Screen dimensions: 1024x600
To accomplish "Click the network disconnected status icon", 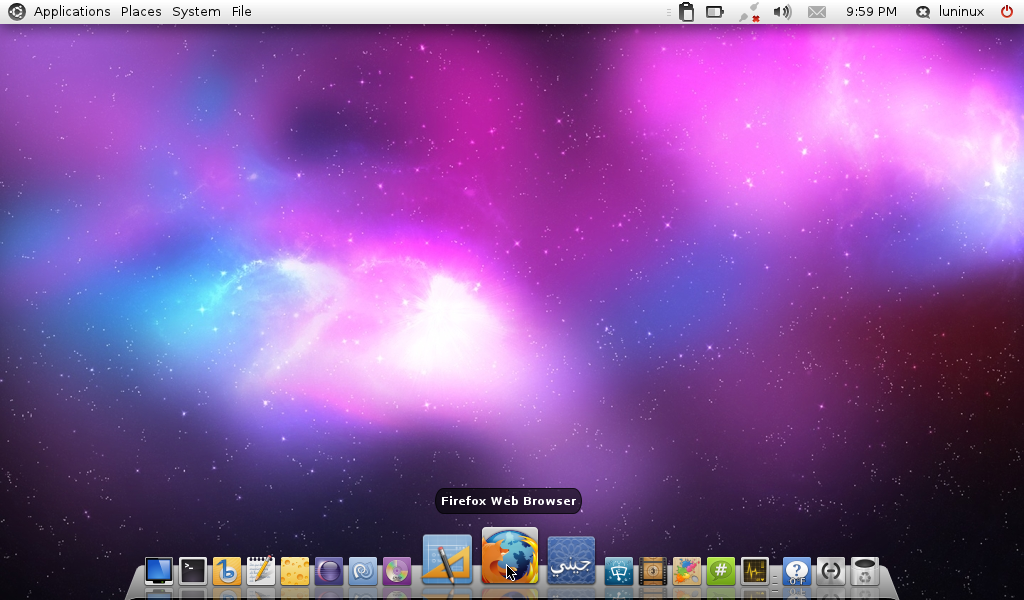I will (749, 12).
